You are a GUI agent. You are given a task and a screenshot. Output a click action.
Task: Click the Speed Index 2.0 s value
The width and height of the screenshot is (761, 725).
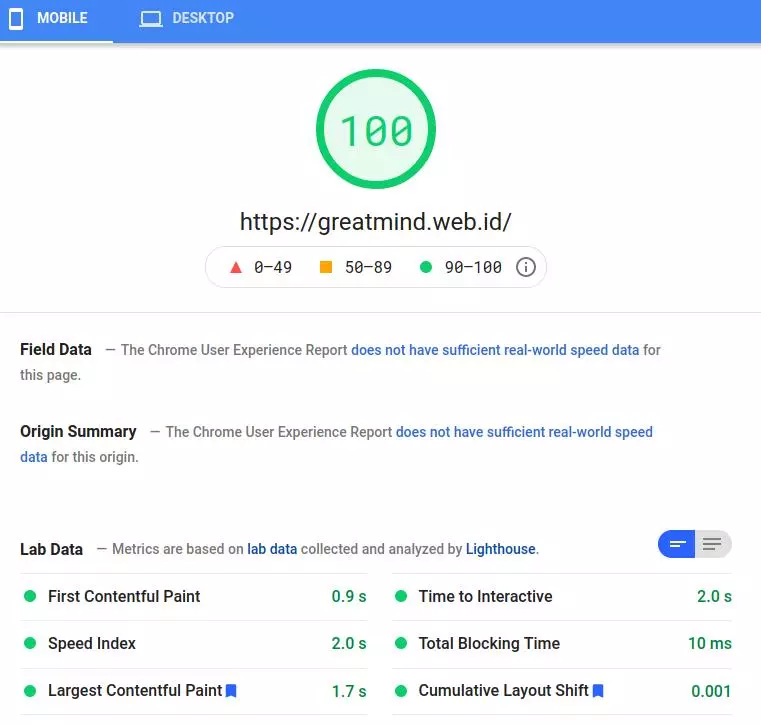coord(349,643)
